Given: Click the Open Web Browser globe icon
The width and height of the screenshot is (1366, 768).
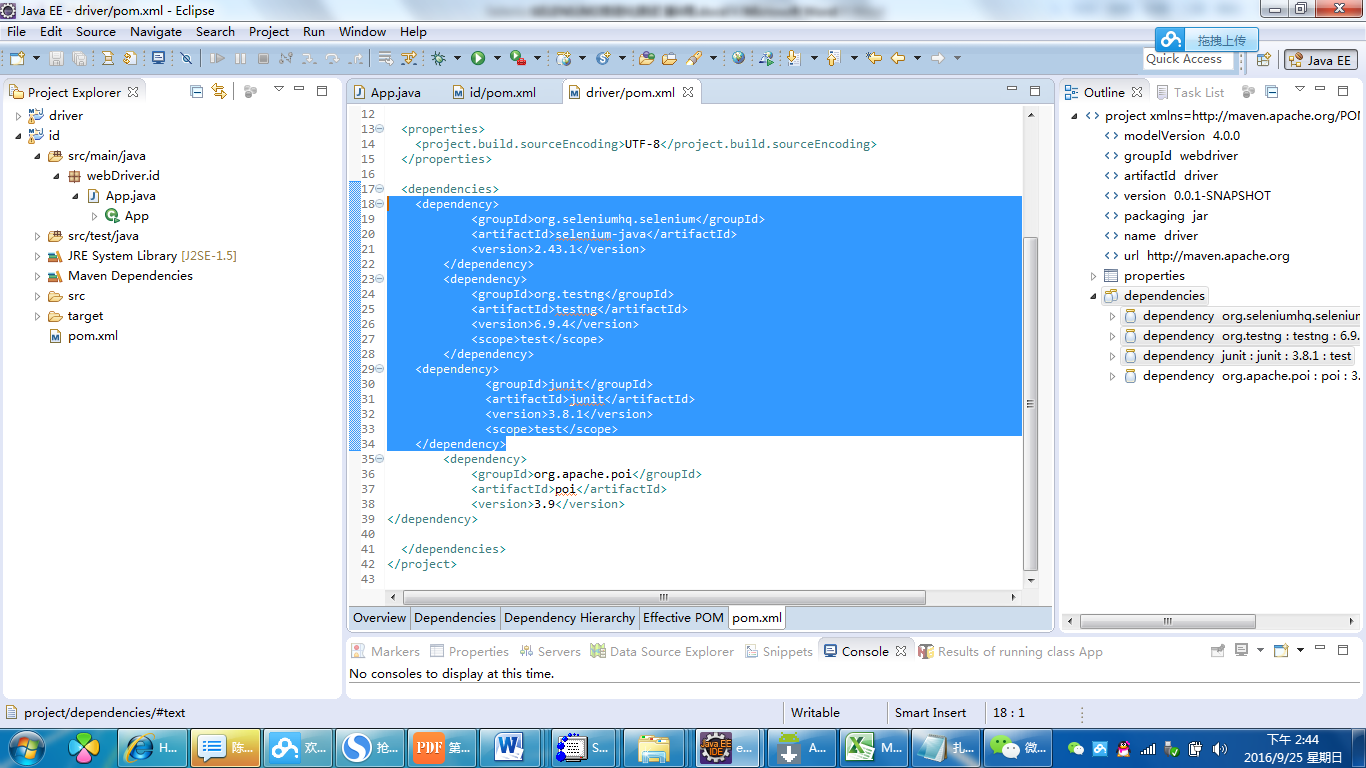Looking at the screenshot, I should click(738, 59).
